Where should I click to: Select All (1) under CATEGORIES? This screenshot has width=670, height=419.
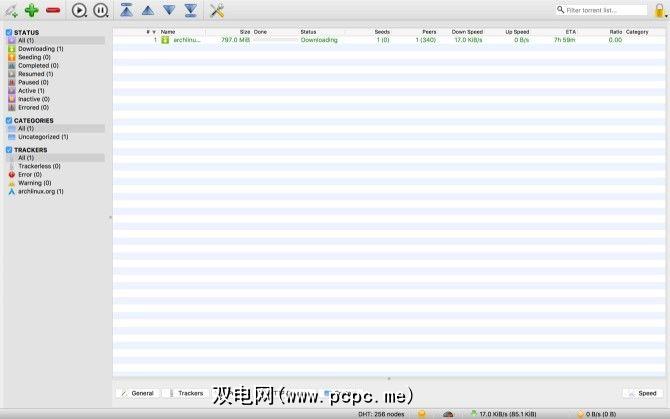pos(55,129)
